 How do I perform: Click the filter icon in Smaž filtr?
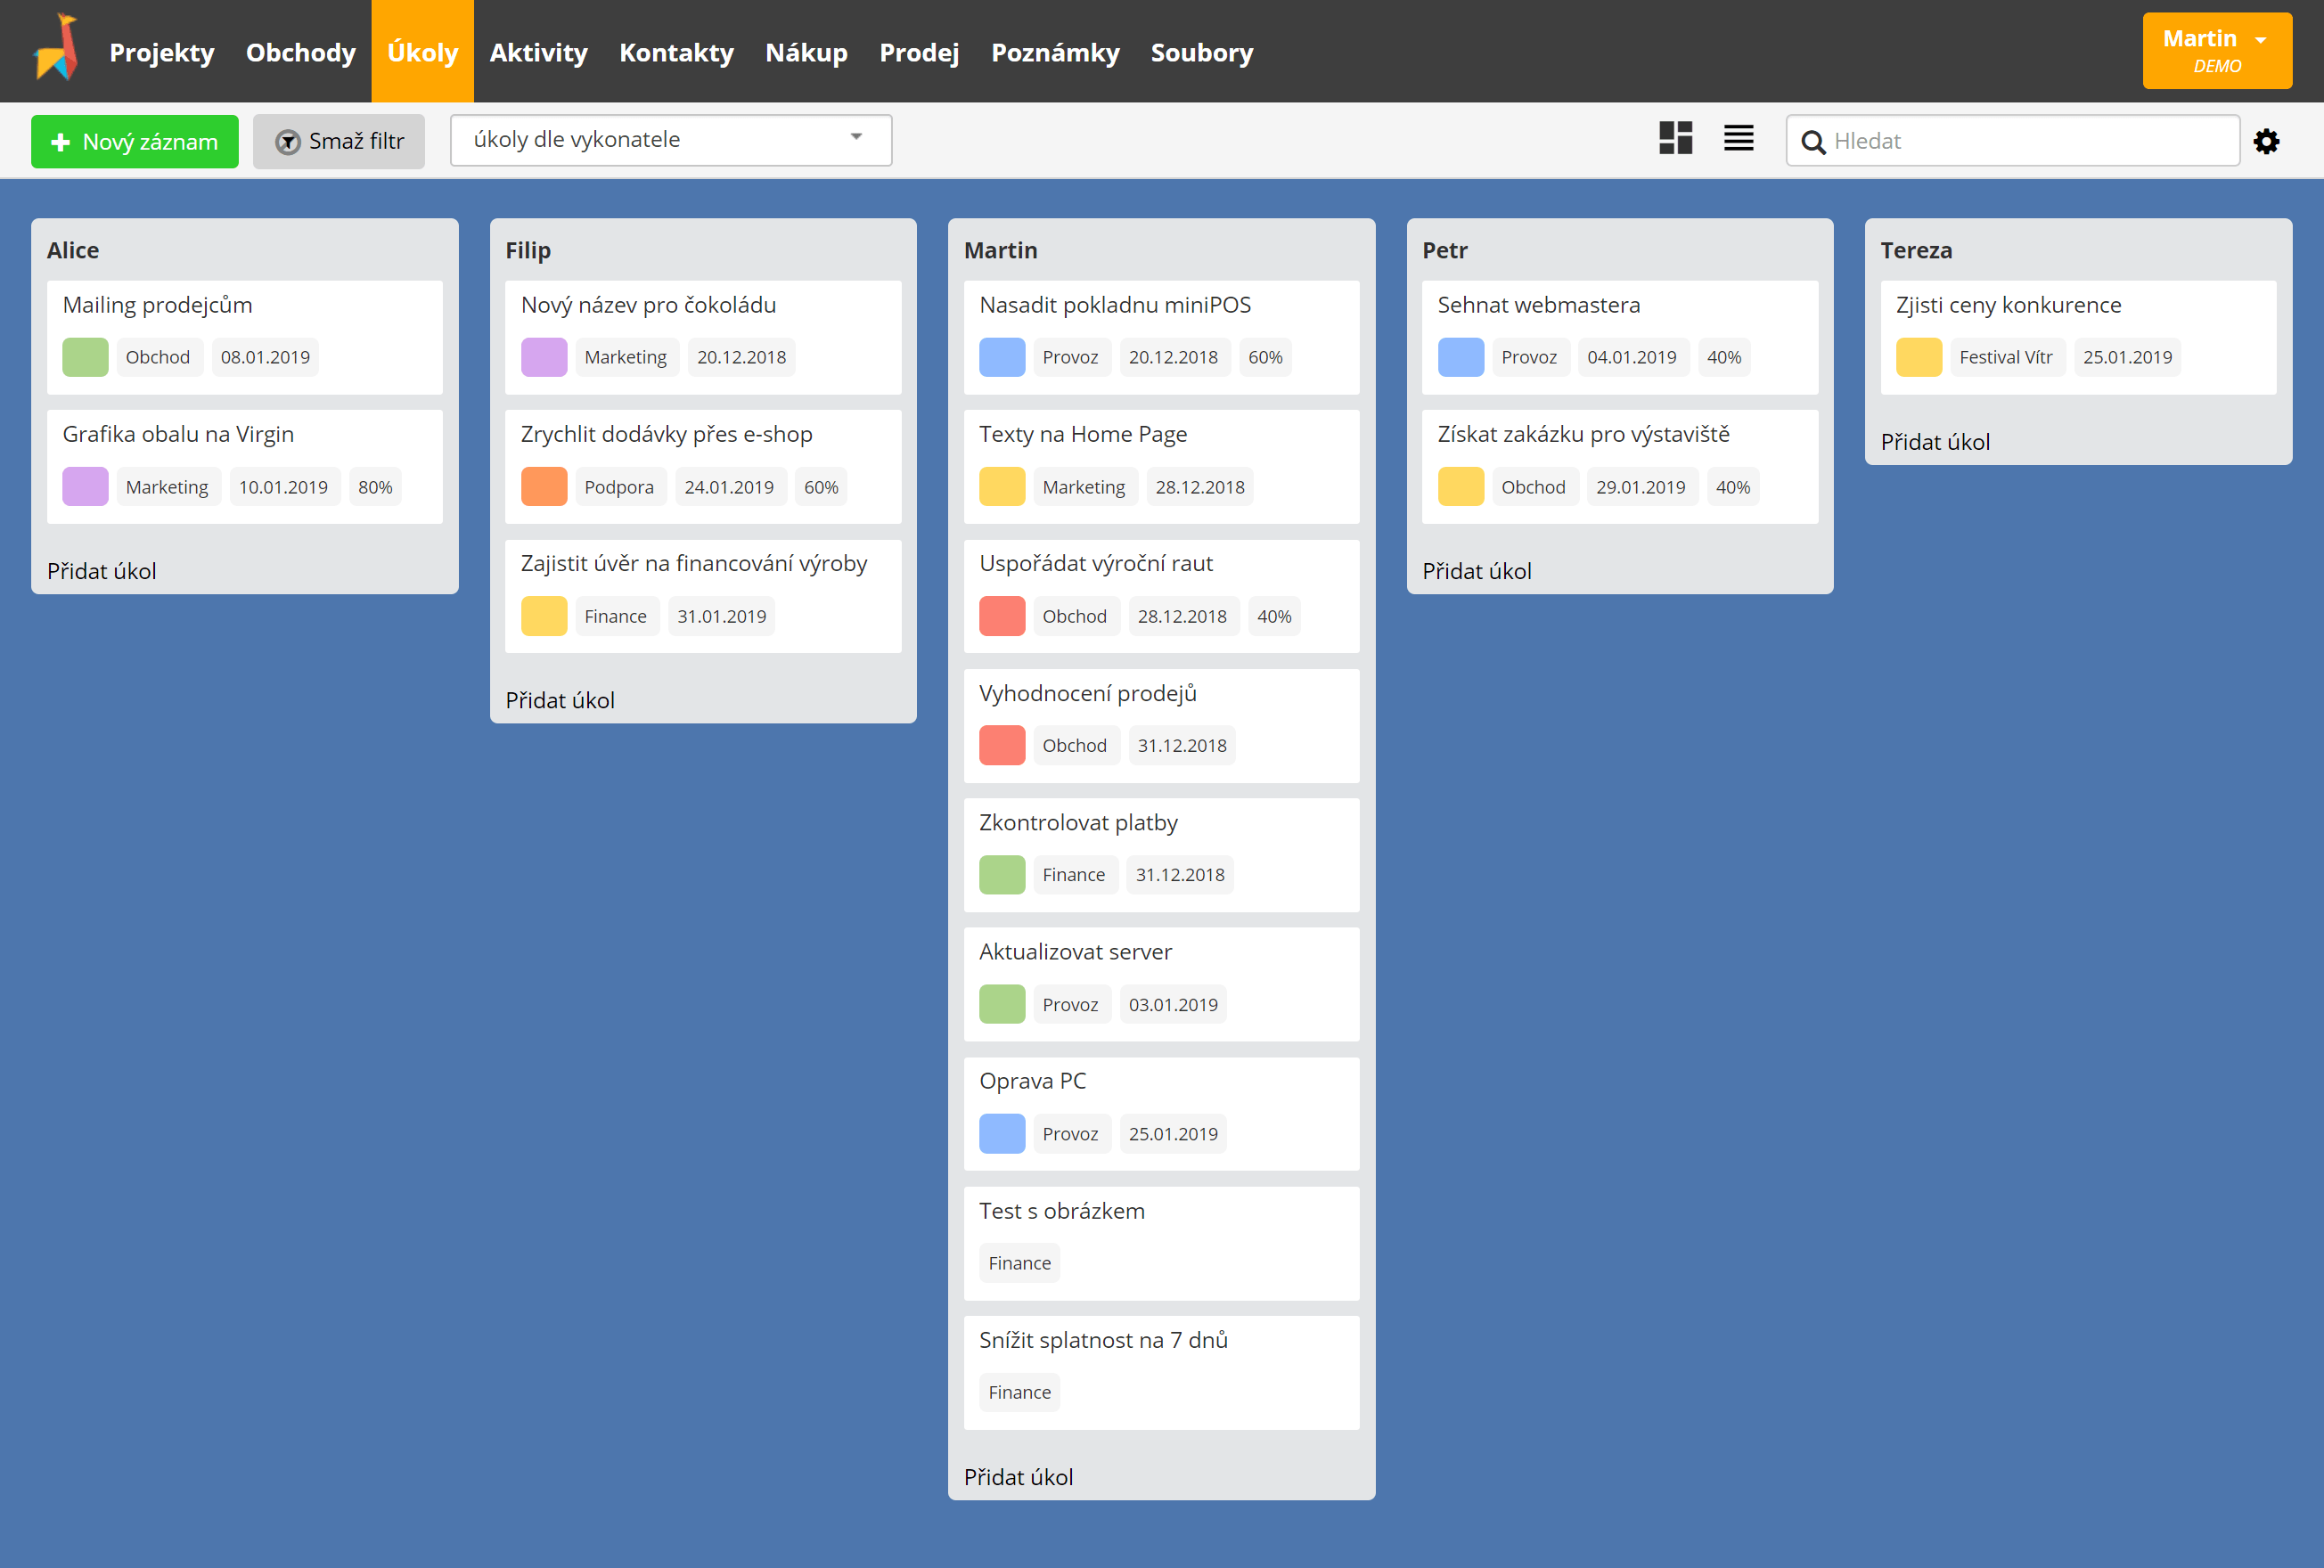point(288,142)
